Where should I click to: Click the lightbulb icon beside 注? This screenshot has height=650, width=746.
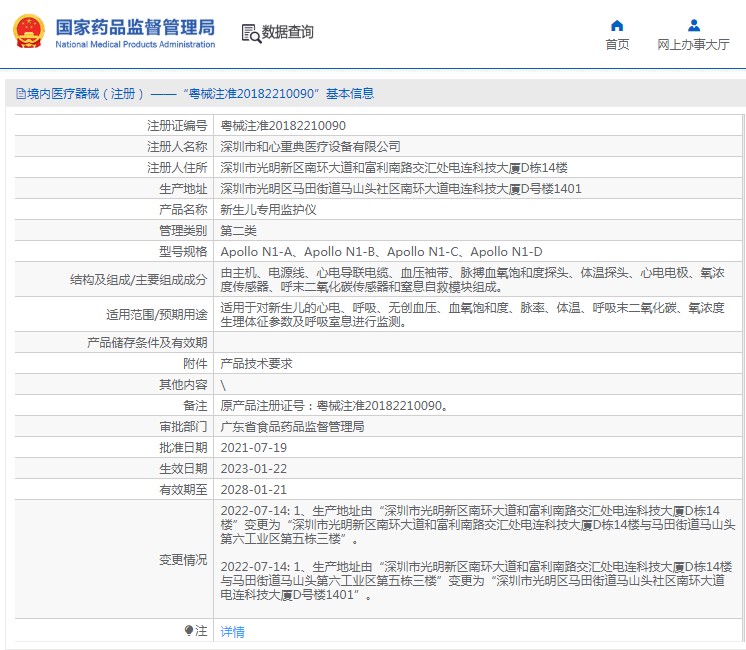[188, 630]
